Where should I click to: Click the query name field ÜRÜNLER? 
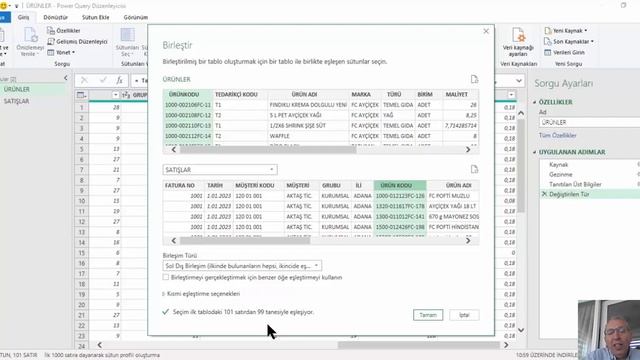[589, 122]
